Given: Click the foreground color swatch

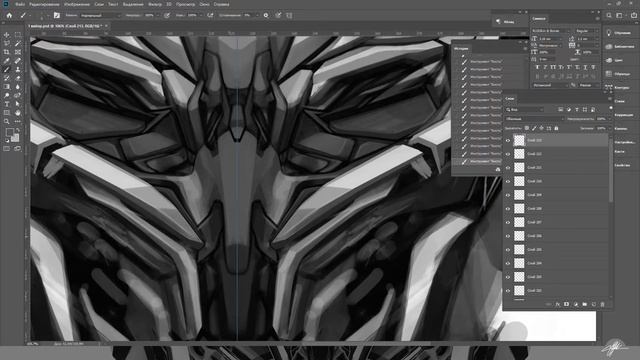Looking at the screenshot, I should 9,133.
